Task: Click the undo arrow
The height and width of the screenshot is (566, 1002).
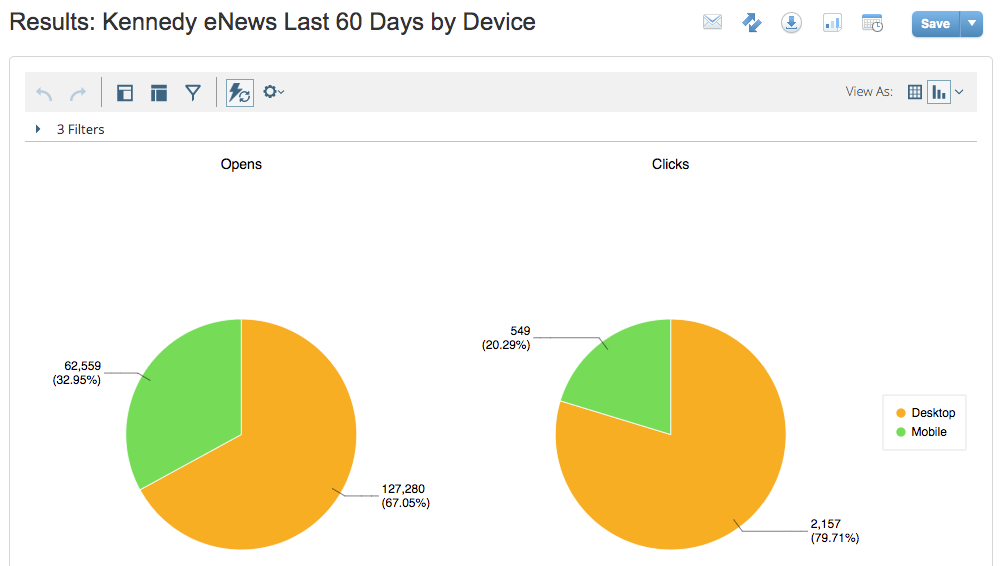Action: [x=44, y=93]
